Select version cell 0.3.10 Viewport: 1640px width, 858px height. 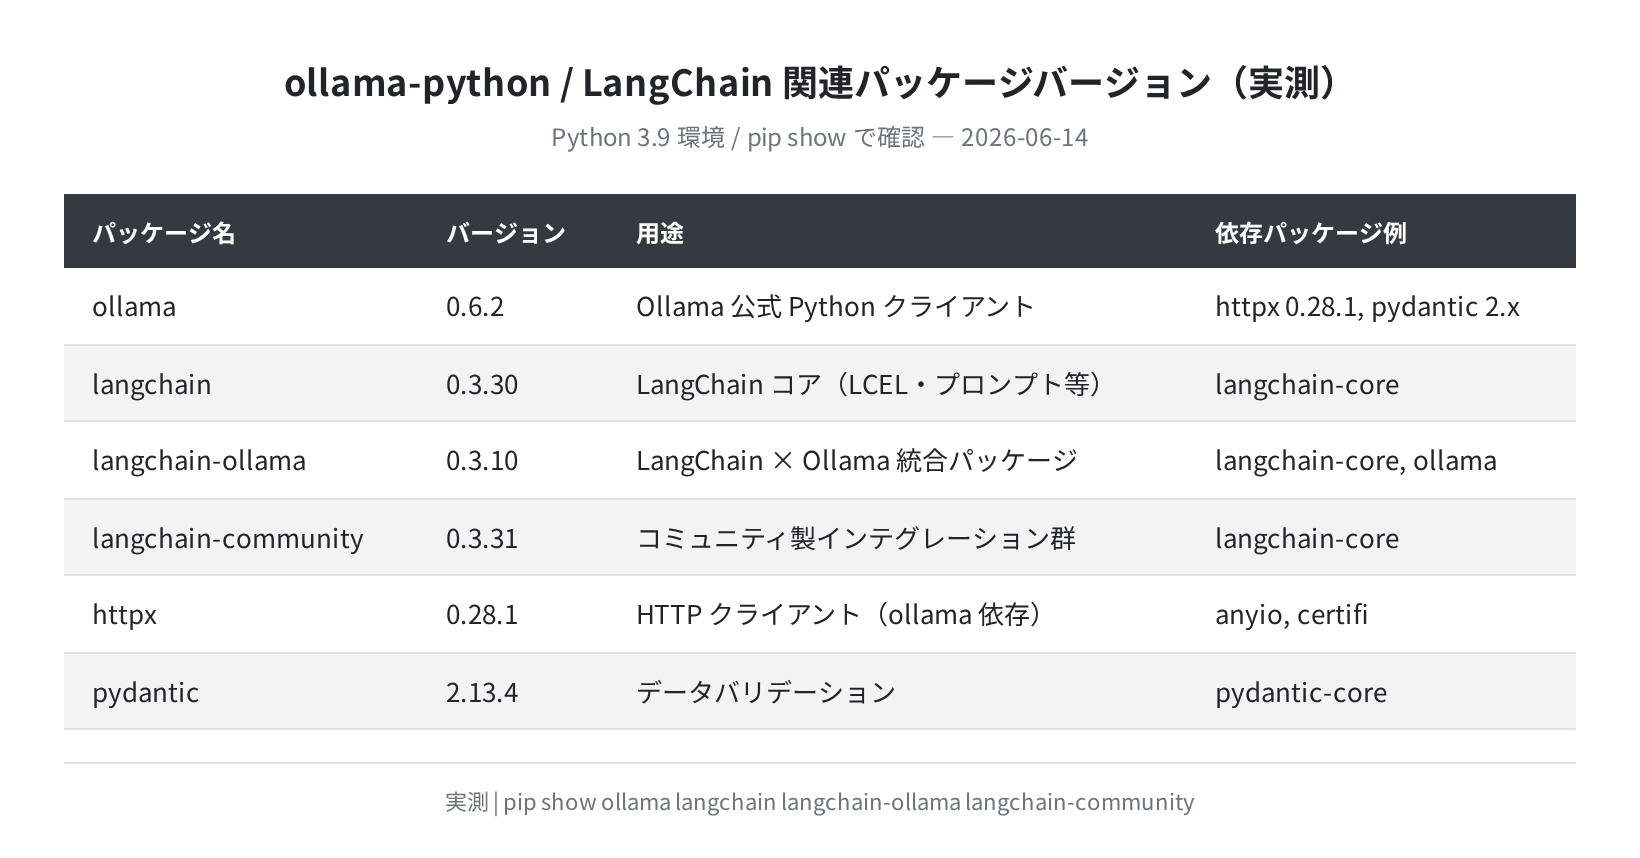[482, 460]
